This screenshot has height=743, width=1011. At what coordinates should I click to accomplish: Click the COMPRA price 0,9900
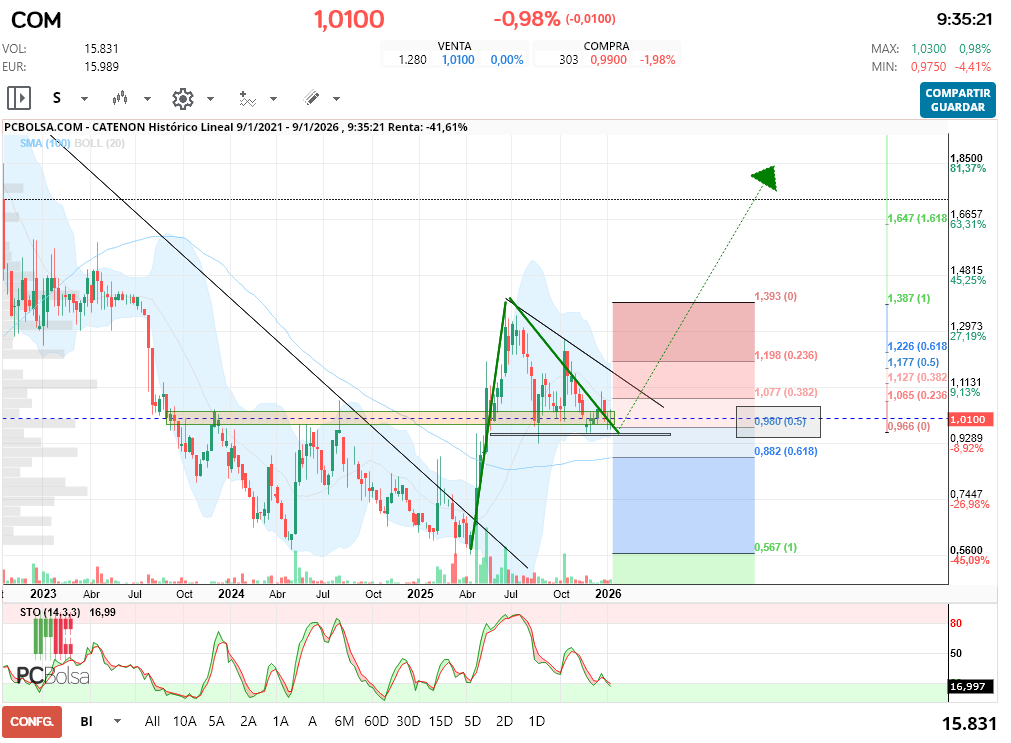(x=609, y=60)
